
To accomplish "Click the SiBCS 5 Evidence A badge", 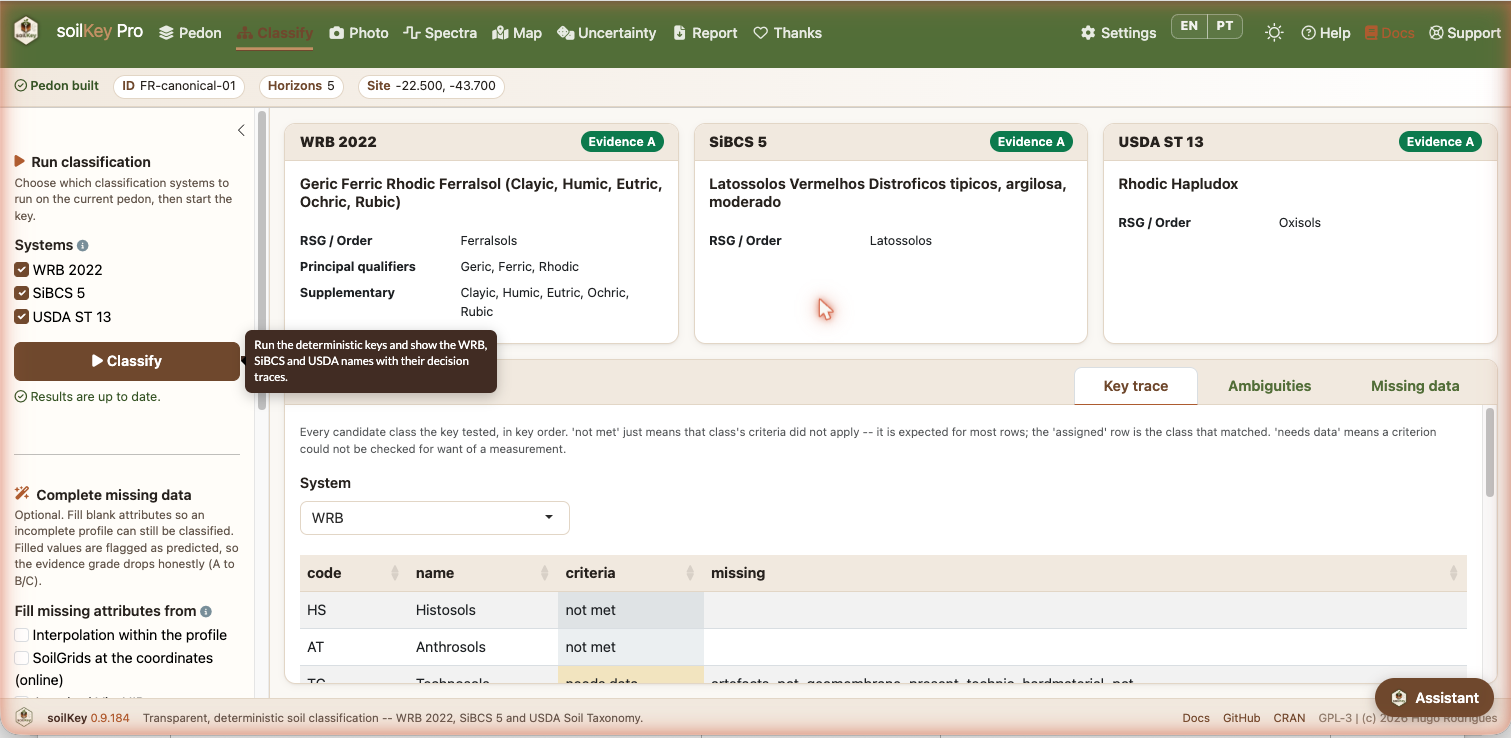I will click(1031, 142).
